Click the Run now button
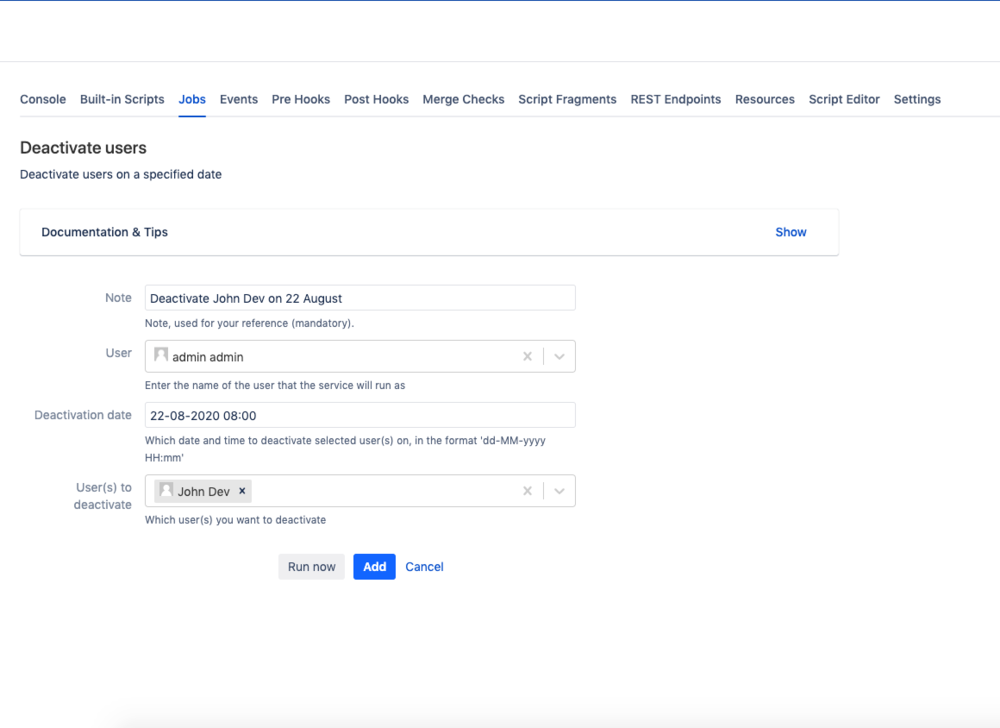This screenshot has height=728, width=1000. click(311, 567)
